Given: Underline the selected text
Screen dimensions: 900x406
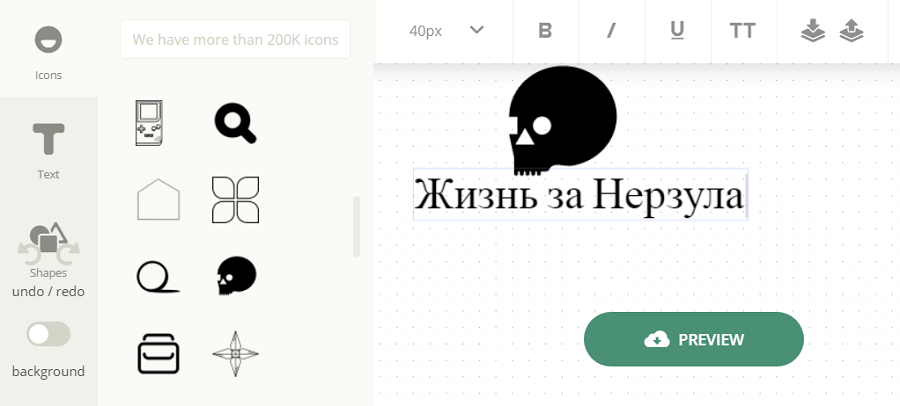Looking at the screenshot, I should pyautogui.click(x=678, y=30).
